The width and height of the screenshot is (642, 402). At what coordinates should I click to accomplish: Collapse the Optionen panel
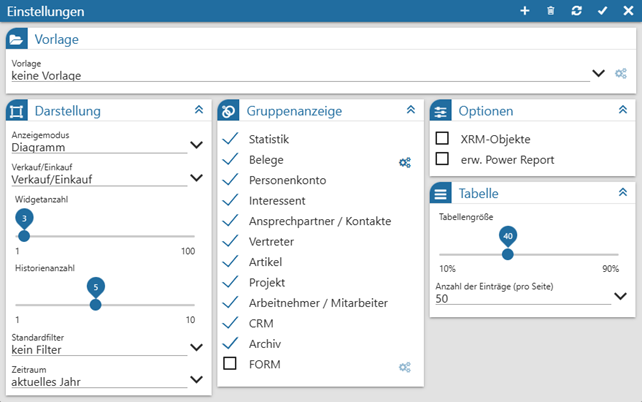(x=621, y=110)
